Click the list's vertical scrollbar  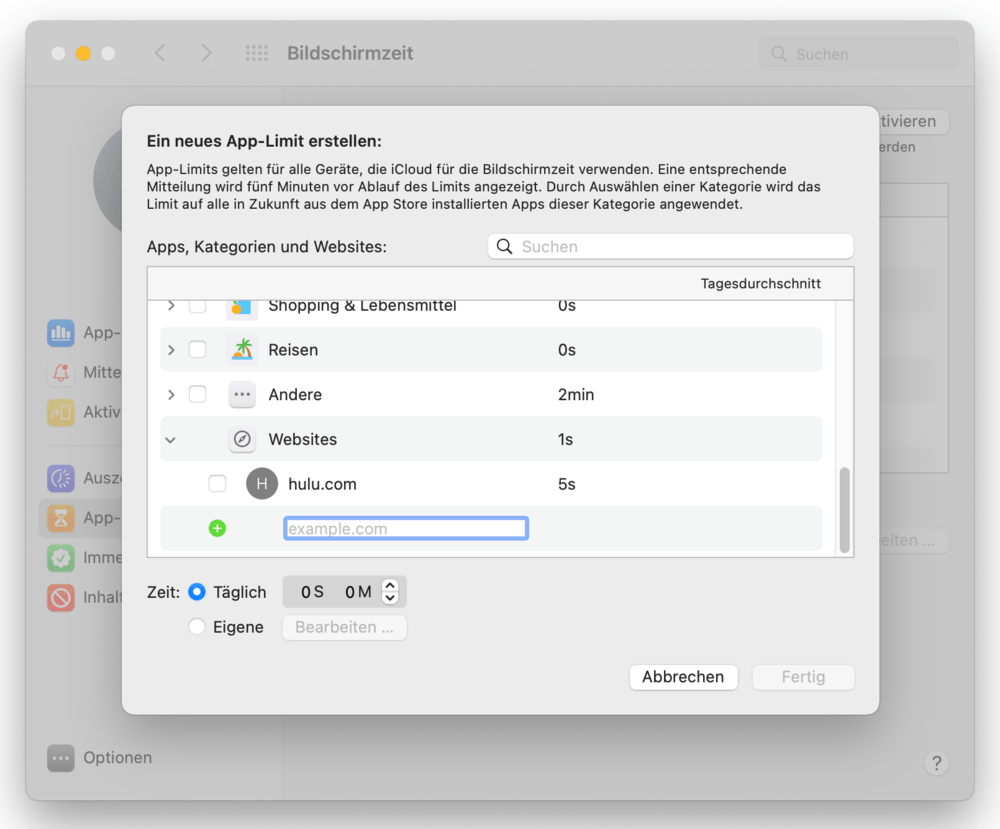845,510
